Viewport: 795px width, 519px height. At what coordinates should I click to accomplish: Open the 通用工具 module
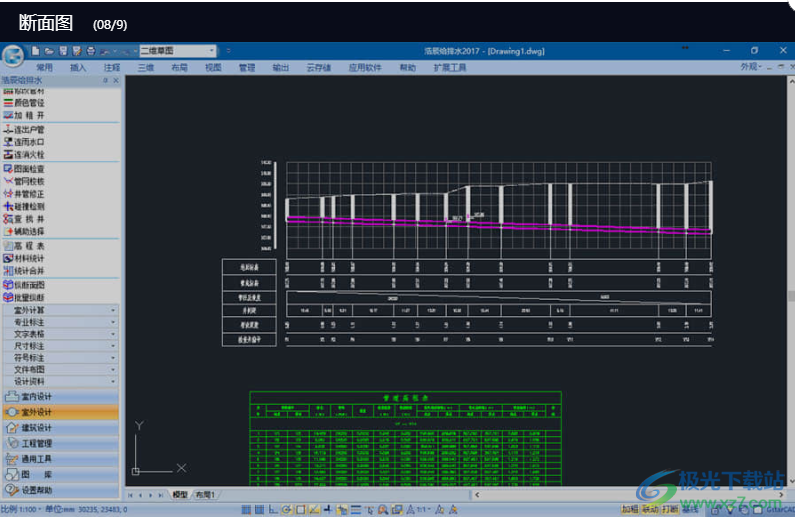[x=60, y=459]
